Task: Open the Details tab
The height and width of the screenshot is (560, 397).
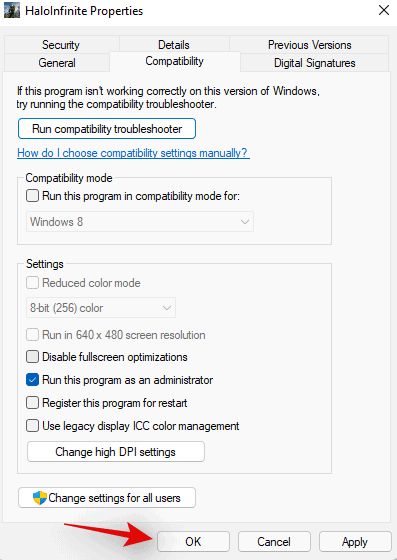Action: (x=174, y=45)
